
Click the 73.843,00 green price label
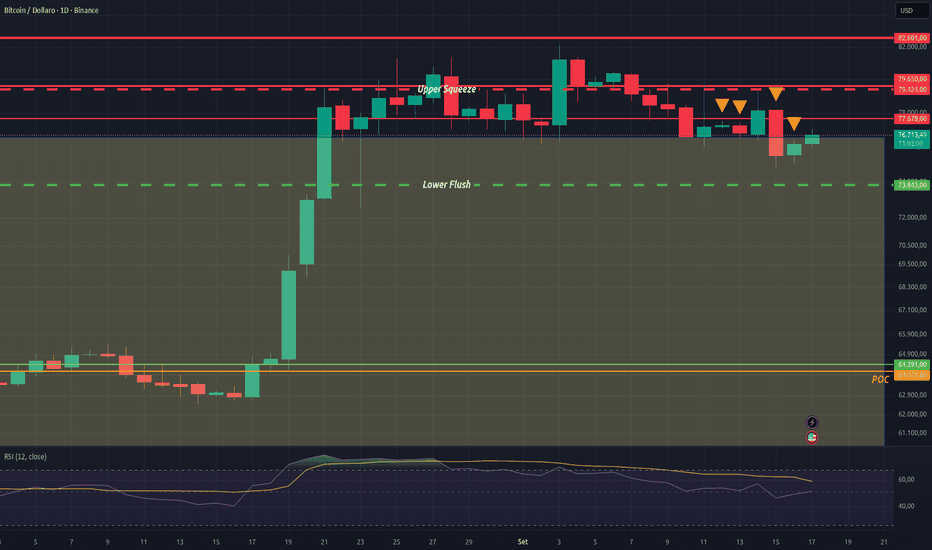click(912, 185)
